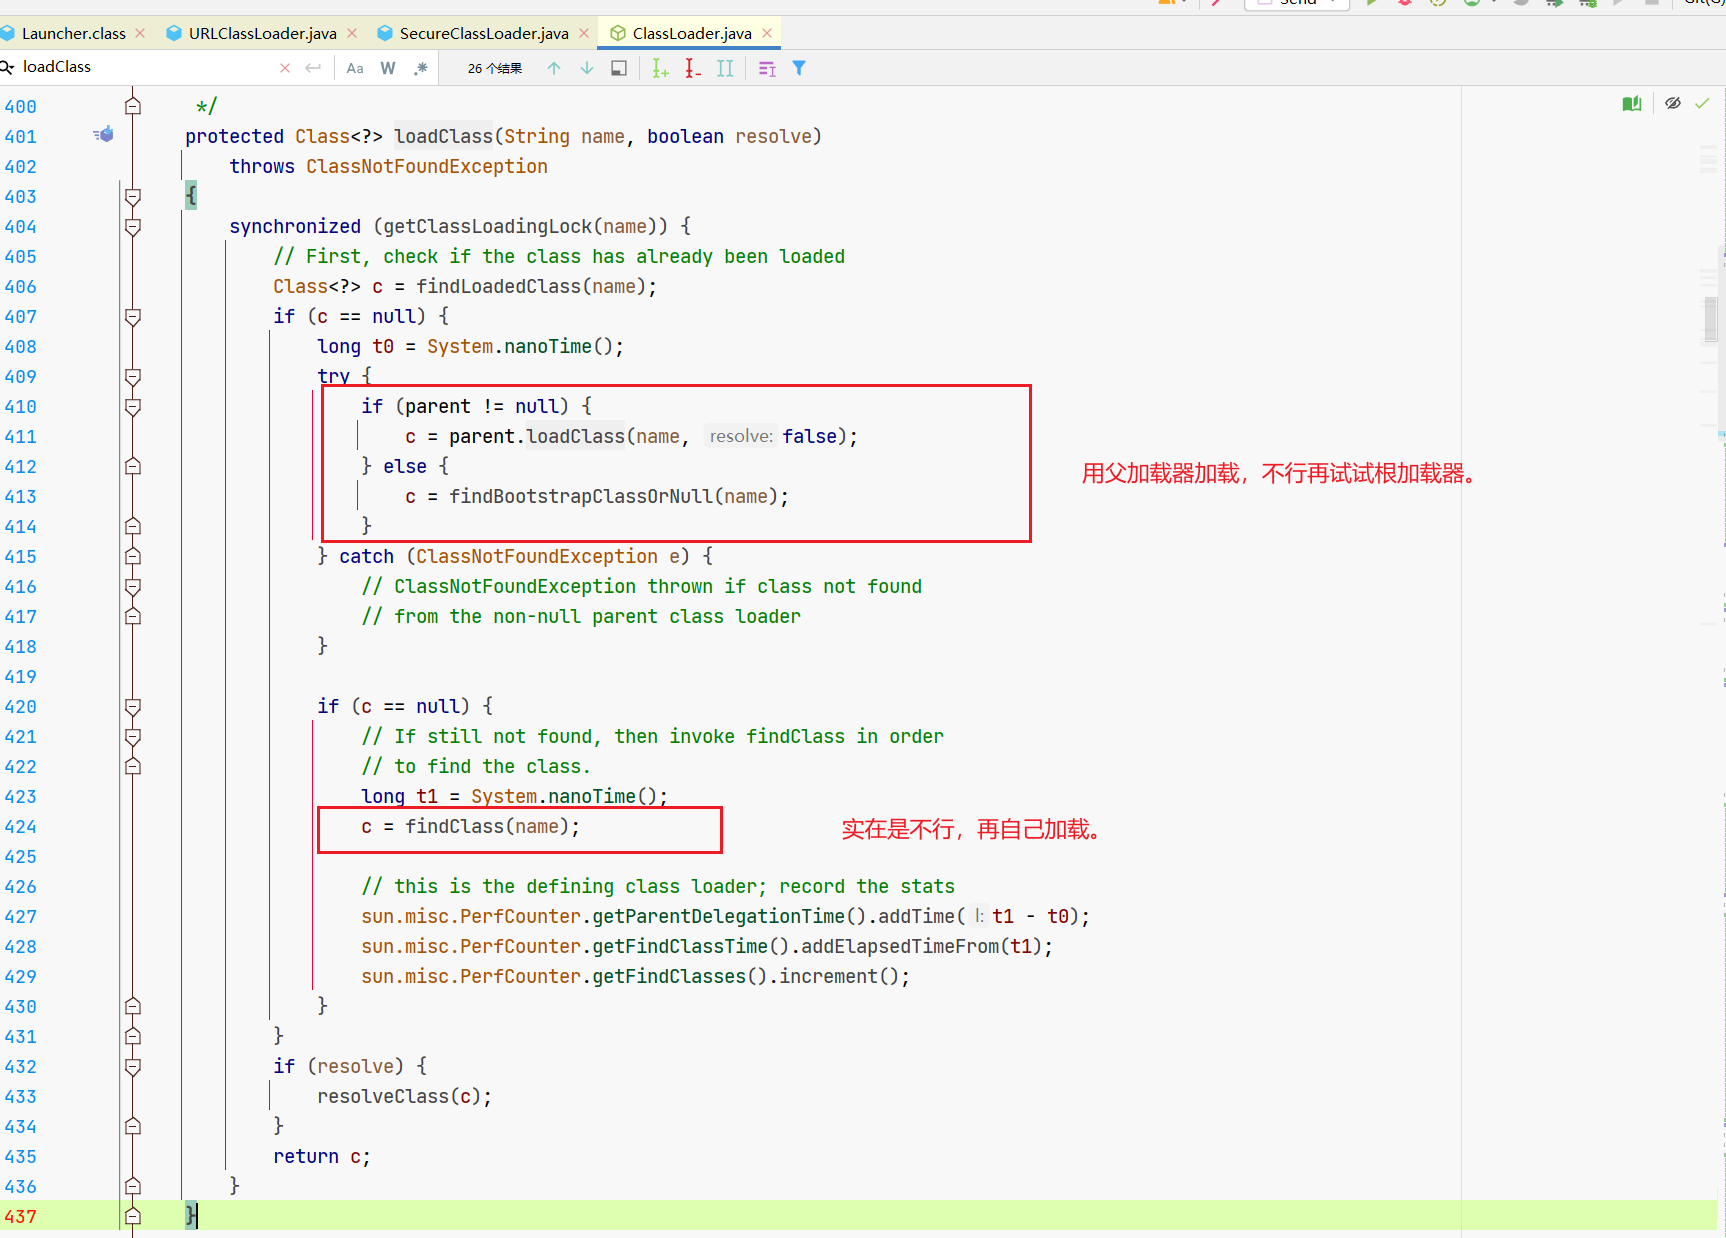Screen dimensions: 1726x1238
Task: Click findBootstrapClassOrNull on line 413
Action: pos(581,497)
